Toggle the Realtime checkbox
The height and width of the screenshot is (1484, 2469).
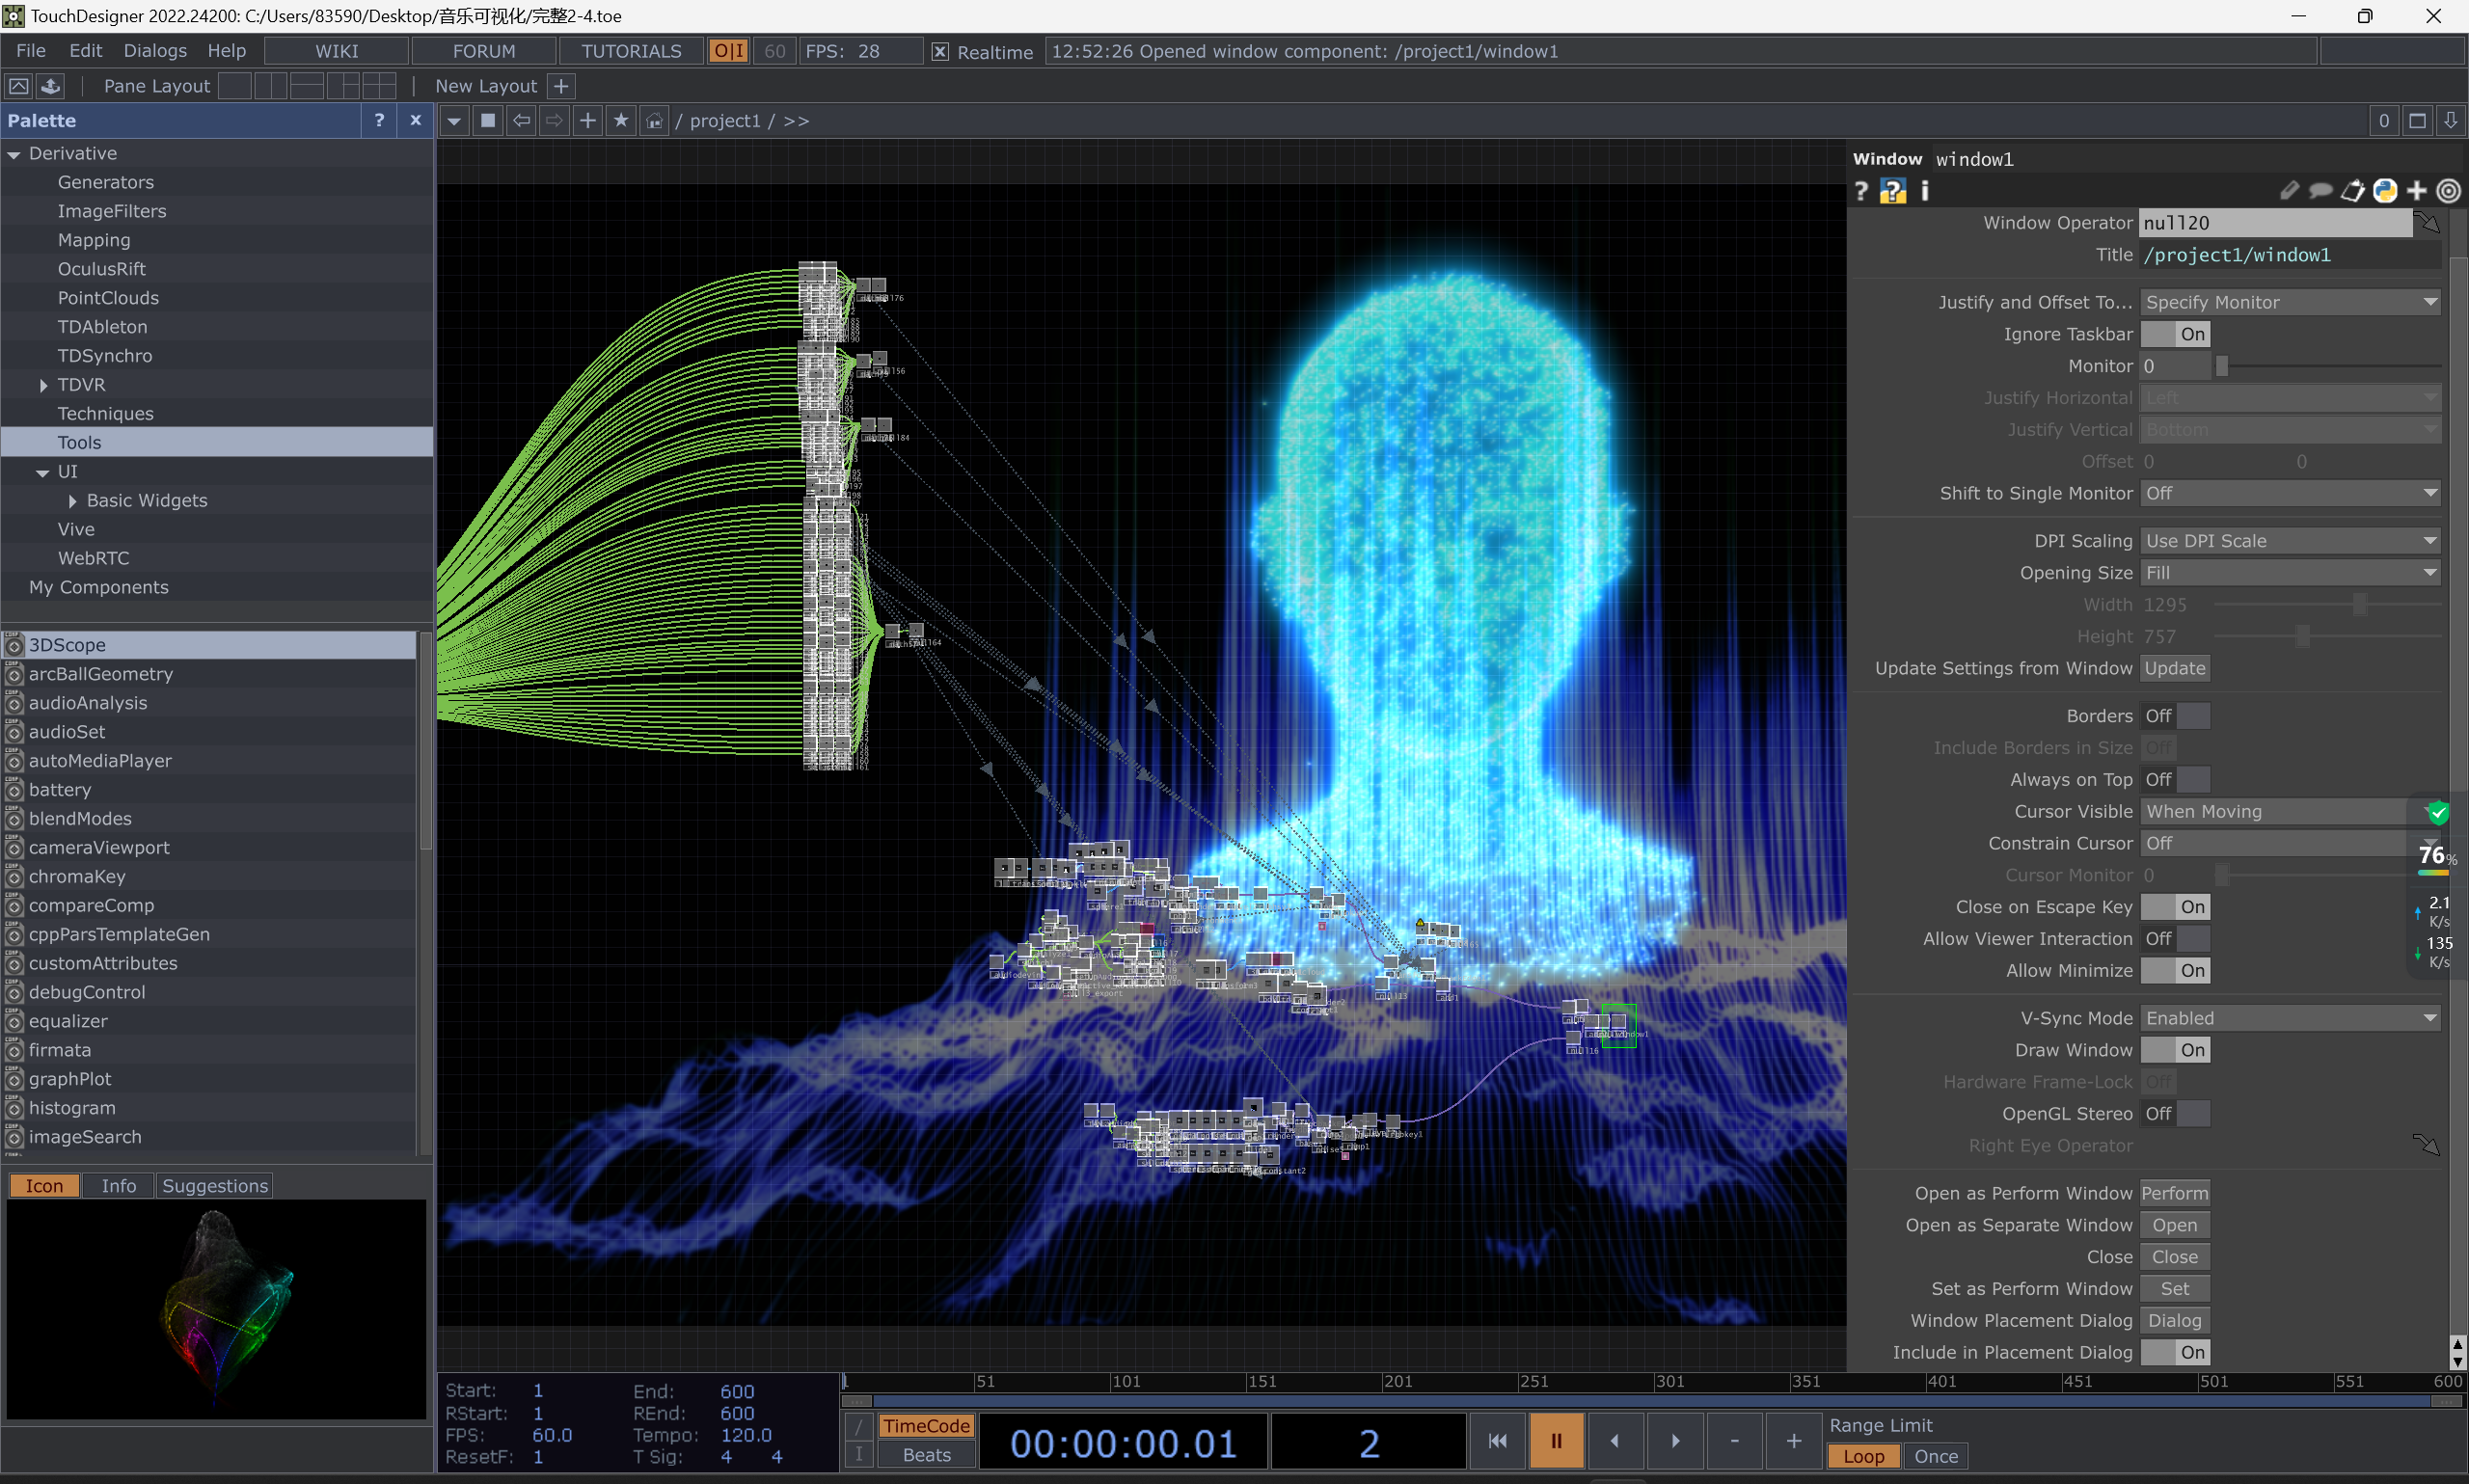tap(940, 52)
